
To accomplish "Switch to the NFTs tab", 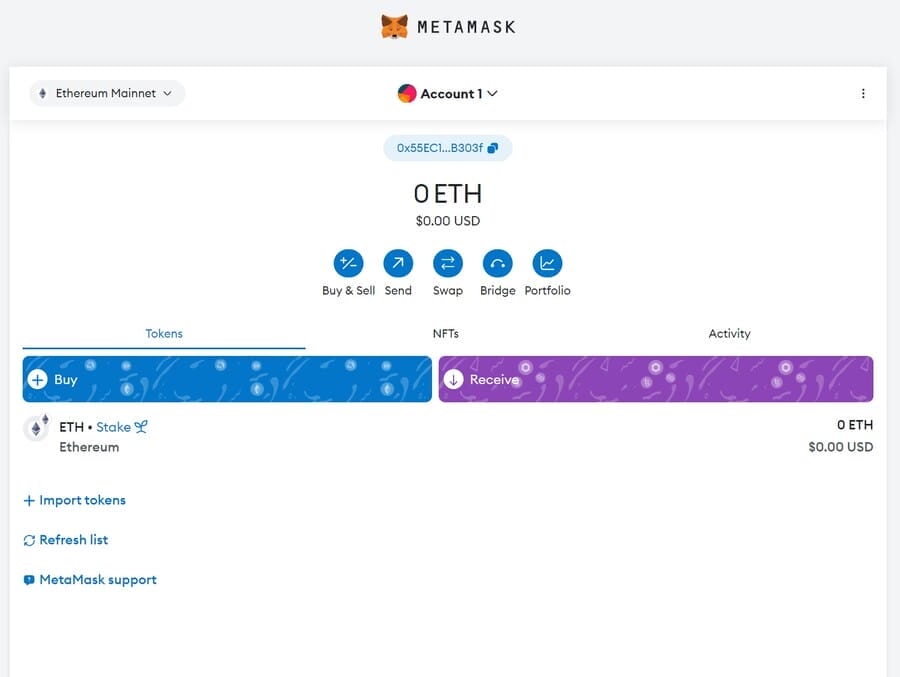I will point(446,333).
